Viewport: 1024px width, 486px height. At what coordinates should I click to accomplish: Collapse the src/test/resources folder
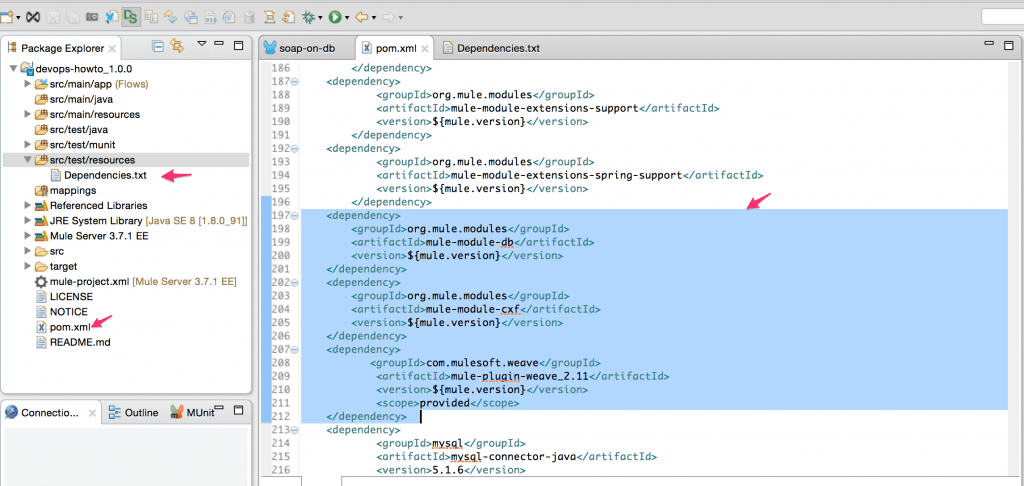27,160
